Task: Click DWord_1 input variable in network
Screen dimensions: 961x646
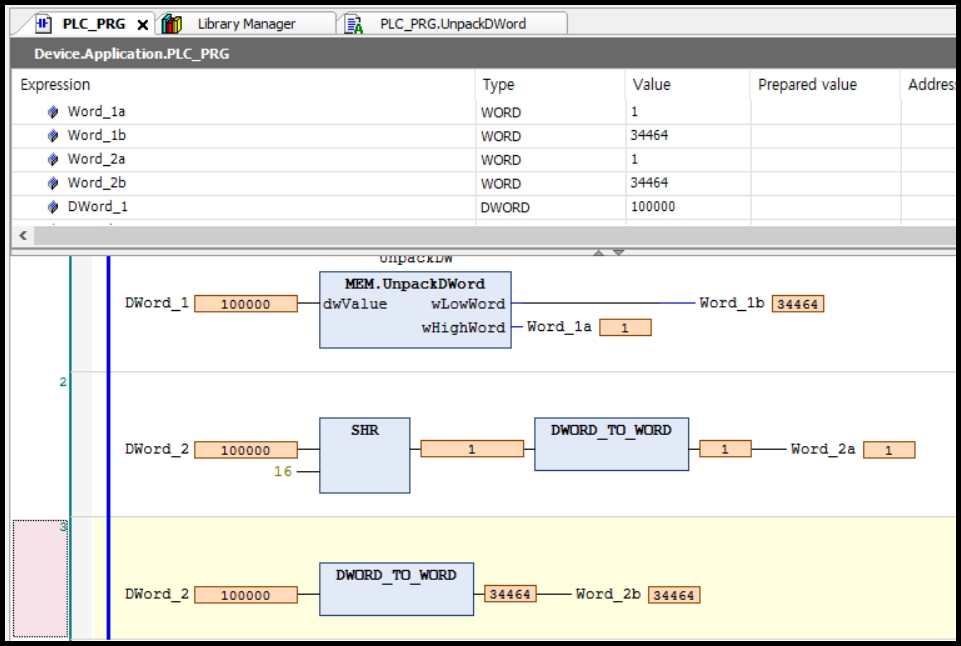Action: coord(157,303)
